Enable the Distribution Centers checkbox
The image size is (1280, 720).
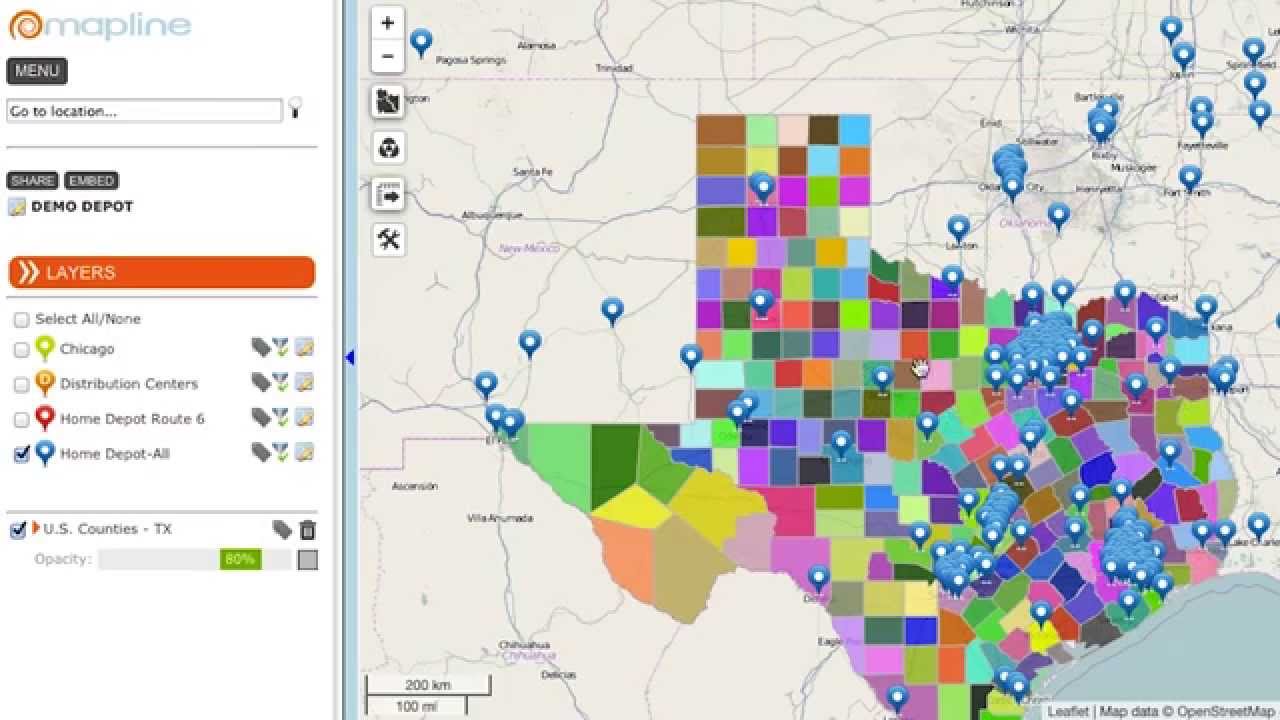(x=21, y=385)
